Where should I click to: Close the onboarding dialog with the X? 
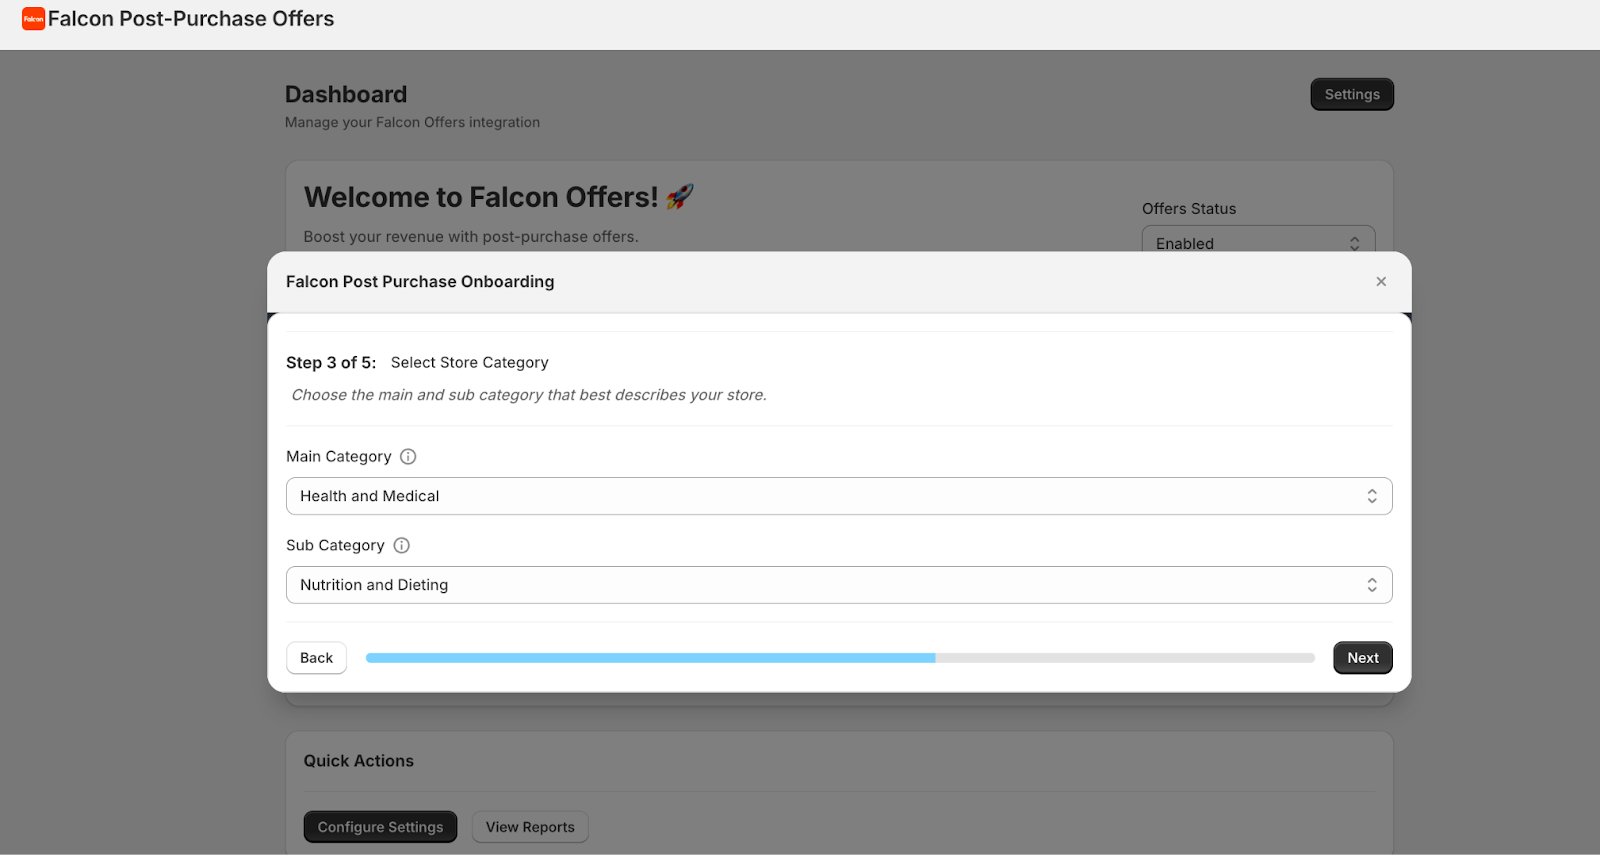(x=1381, y=282)
